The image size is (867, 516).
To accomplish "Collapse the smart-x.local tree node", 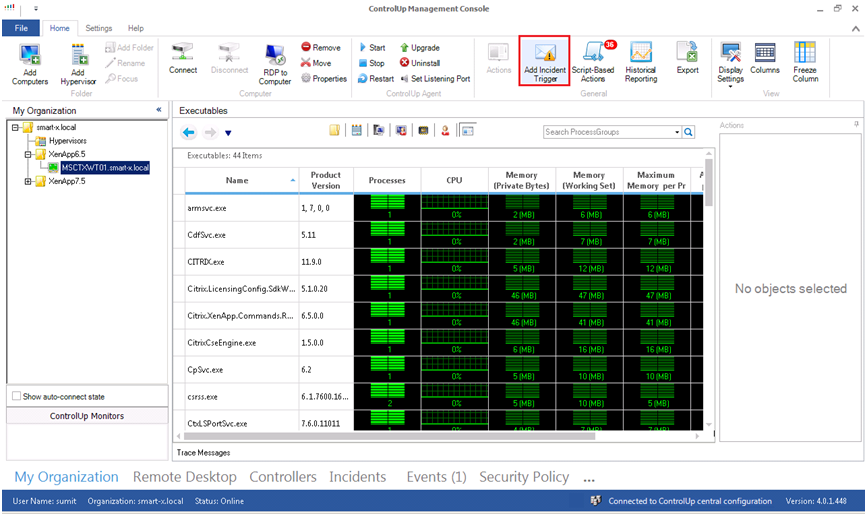I will [15, 127].
